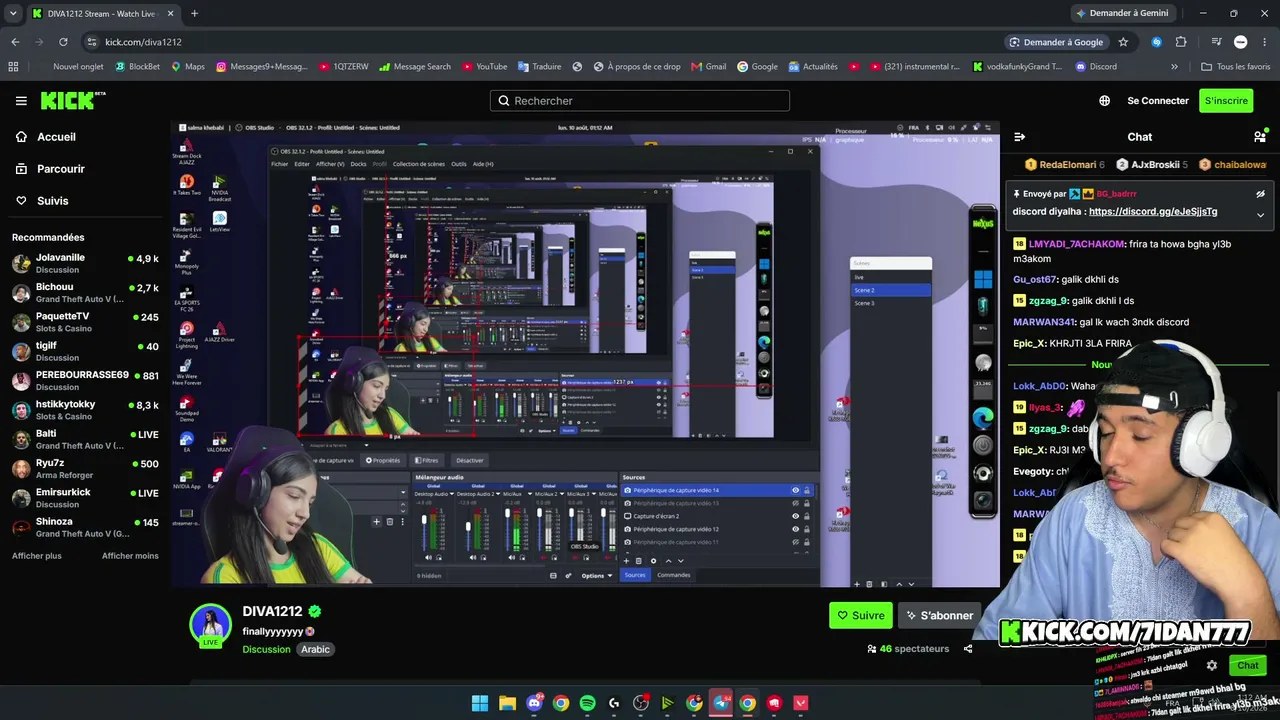The width and height of the screenshot is (1280, 720).
Task: Open the chat users list icon
Action: (x=1260, y=137)
